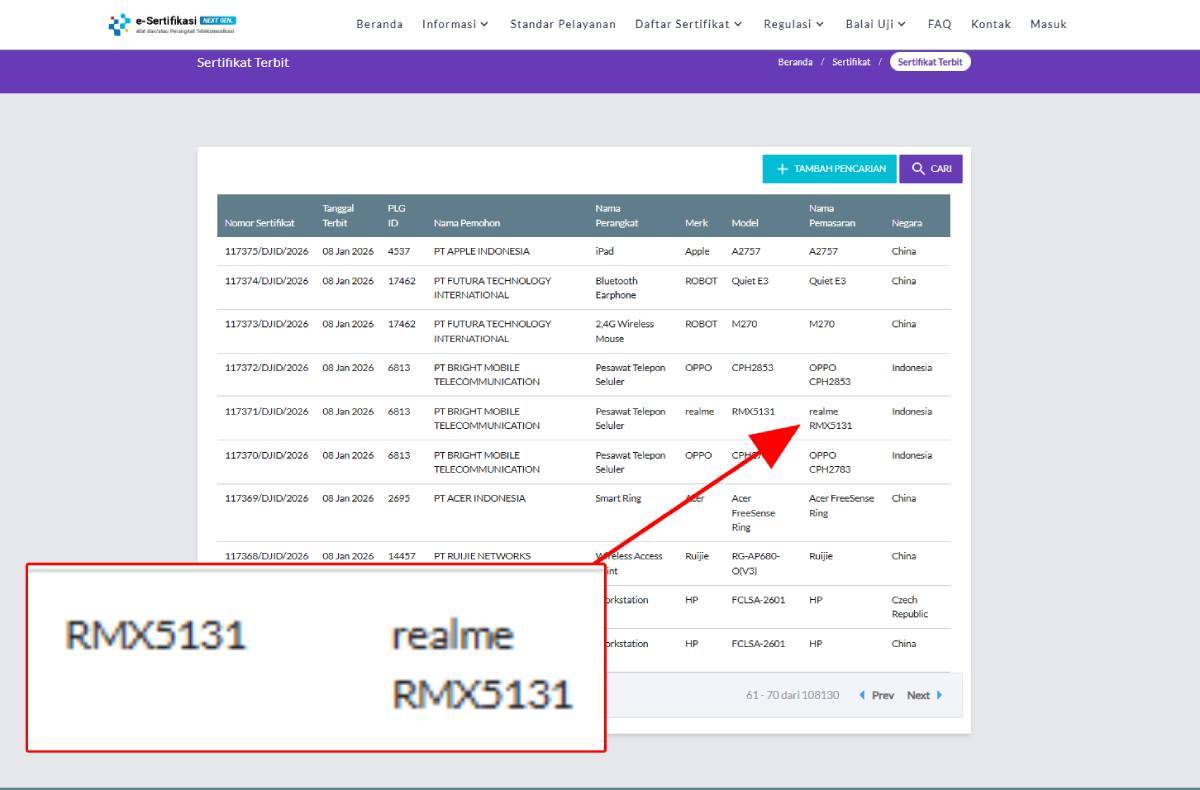The height and width of the screenshot is (790, 1200).
Task: Select certificate number 117371/DJID/2026
Action: click(267, 411)
